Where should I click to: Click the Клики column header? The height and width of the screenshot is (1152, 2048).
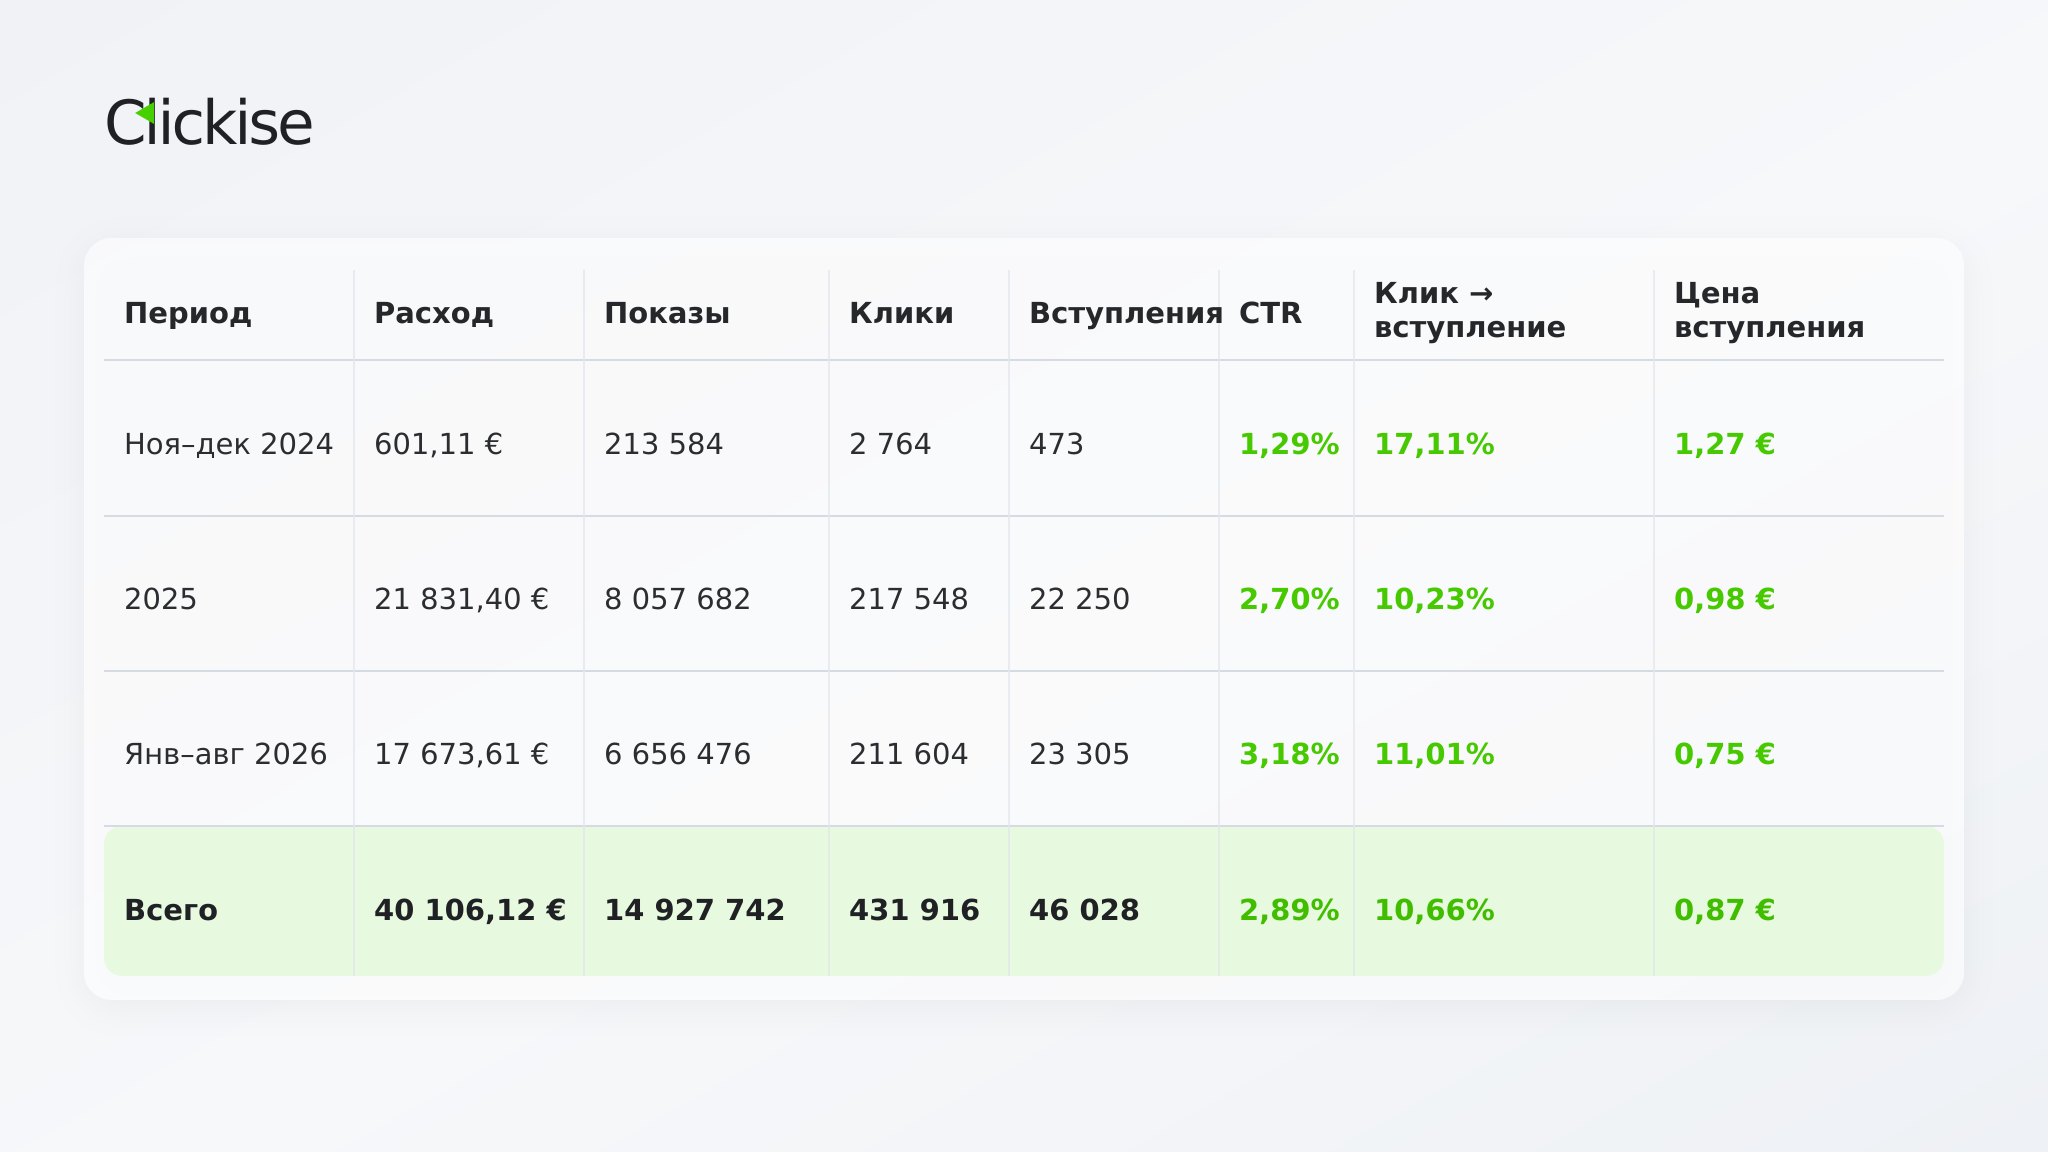pyautogui.click(x=901, y=313)
